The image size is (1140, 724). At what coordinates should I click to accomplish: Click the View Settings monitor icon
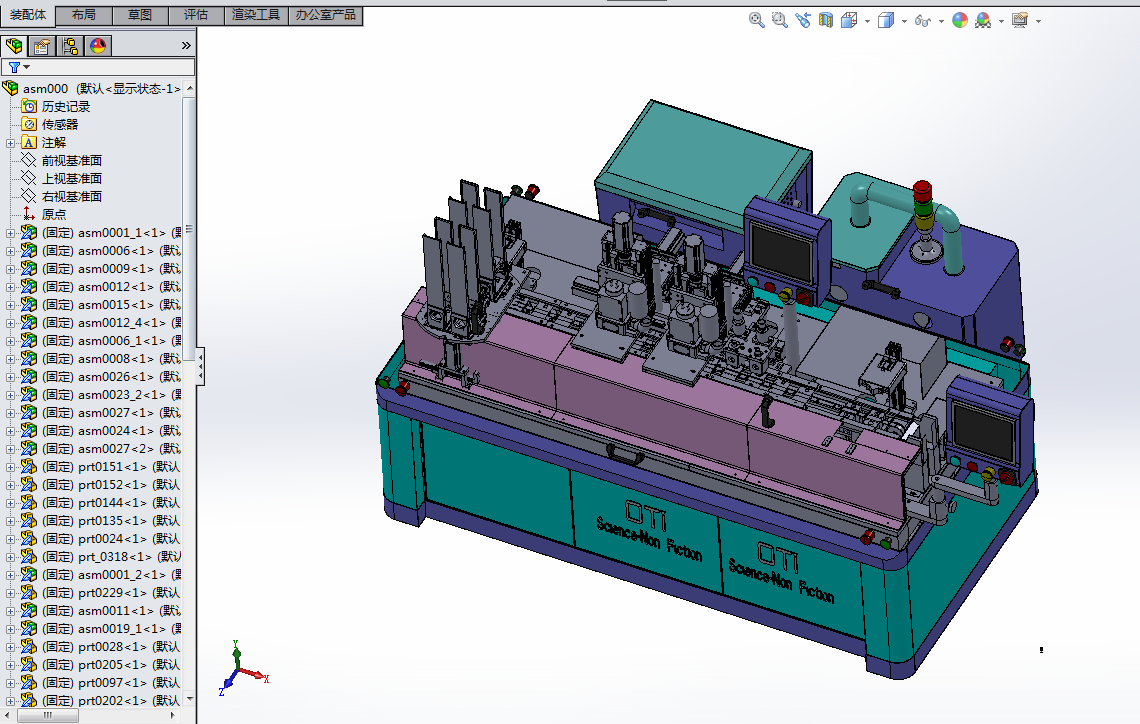[1020, 20]
